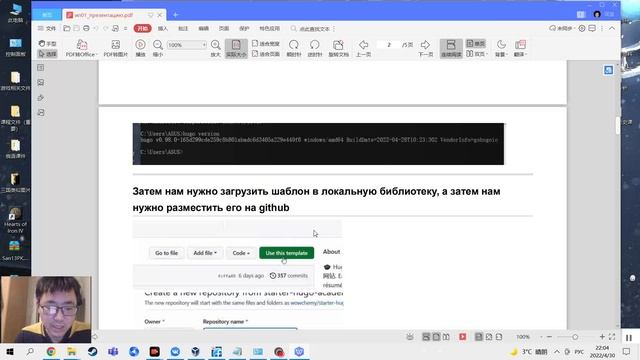Choose fit width option
This screenshot has width=640, height=360.
point(266,43)
